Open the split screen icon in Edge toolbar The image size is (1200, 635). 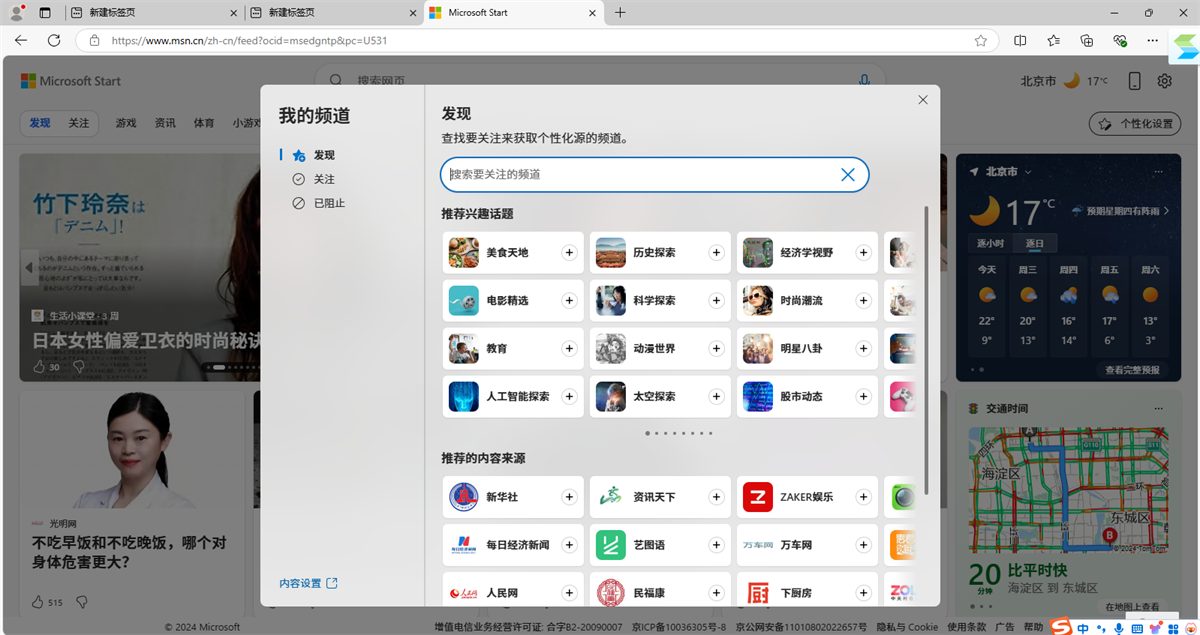1020,41
